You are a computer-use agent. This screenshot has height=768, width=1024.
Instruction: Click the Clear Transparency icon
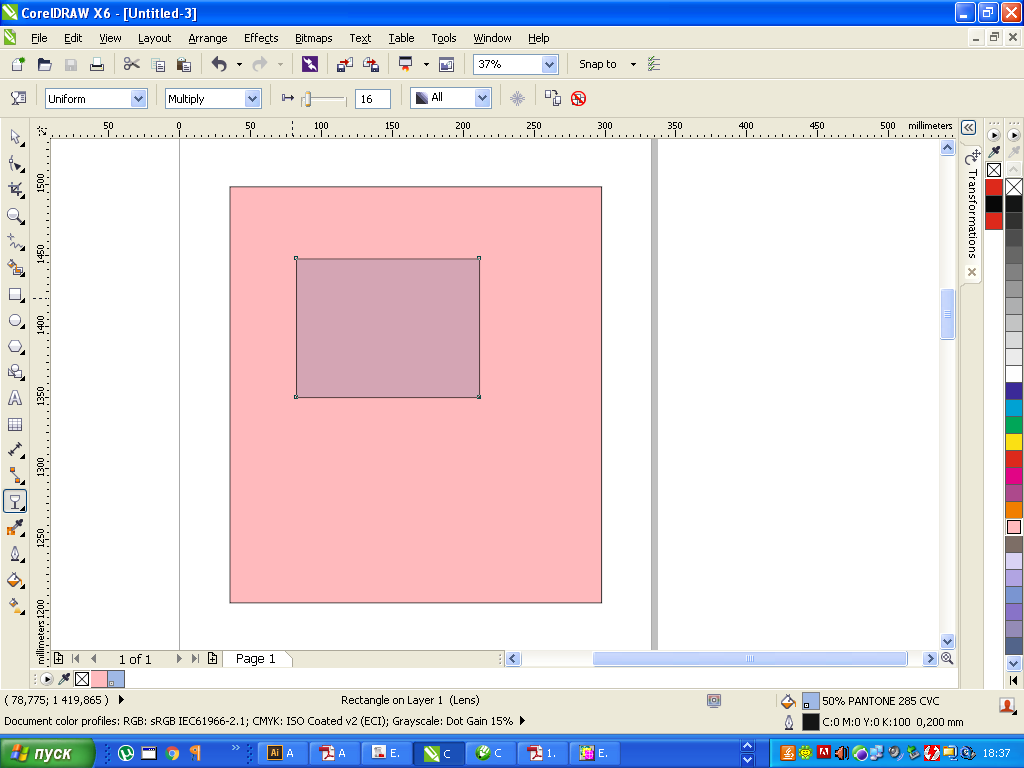pyautogui.click(x=578, y=99)
